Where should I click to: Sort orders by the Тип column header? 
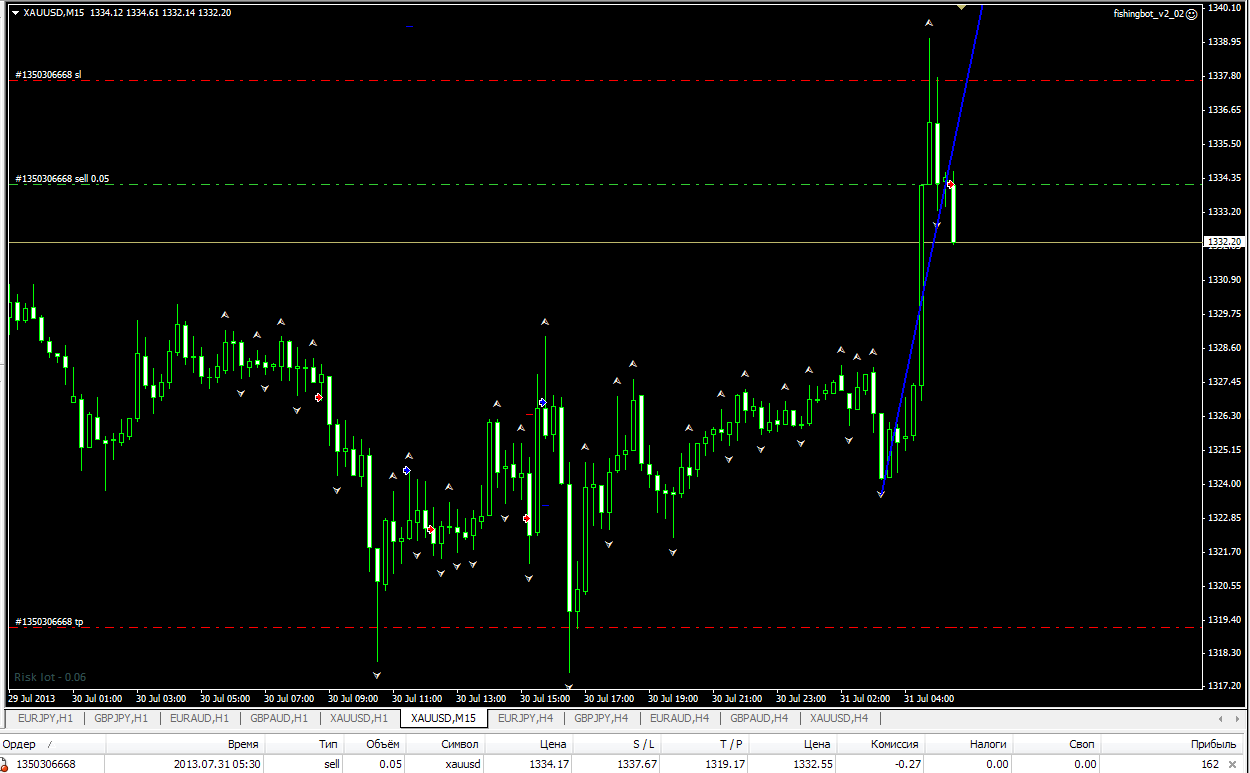[x=304, y=744]
